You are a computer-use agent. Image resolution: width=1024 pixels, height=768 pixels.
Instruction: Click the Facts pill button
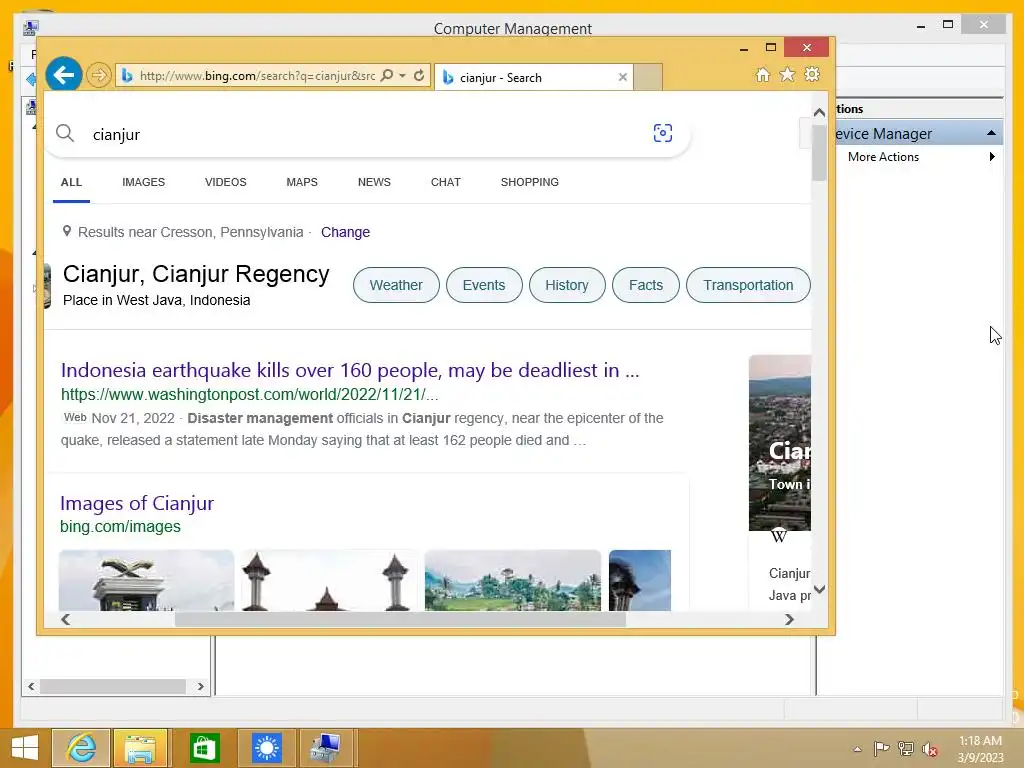(x=646, y=285)
